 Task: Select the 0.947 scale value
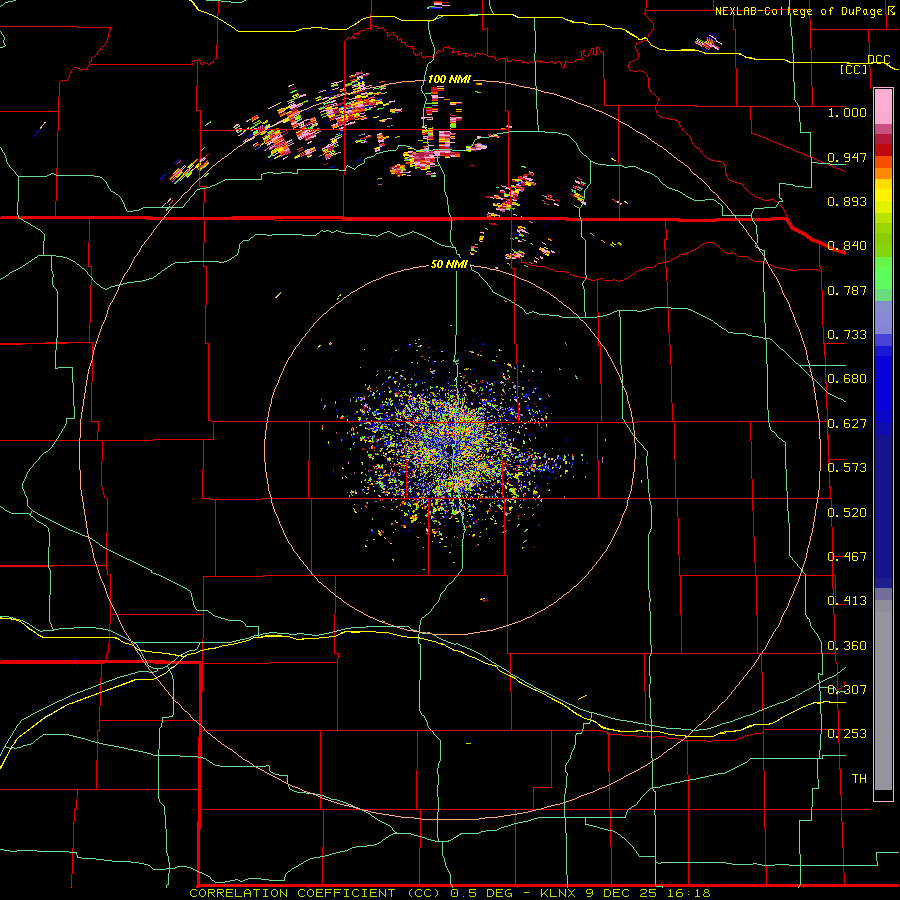(847, 157)
